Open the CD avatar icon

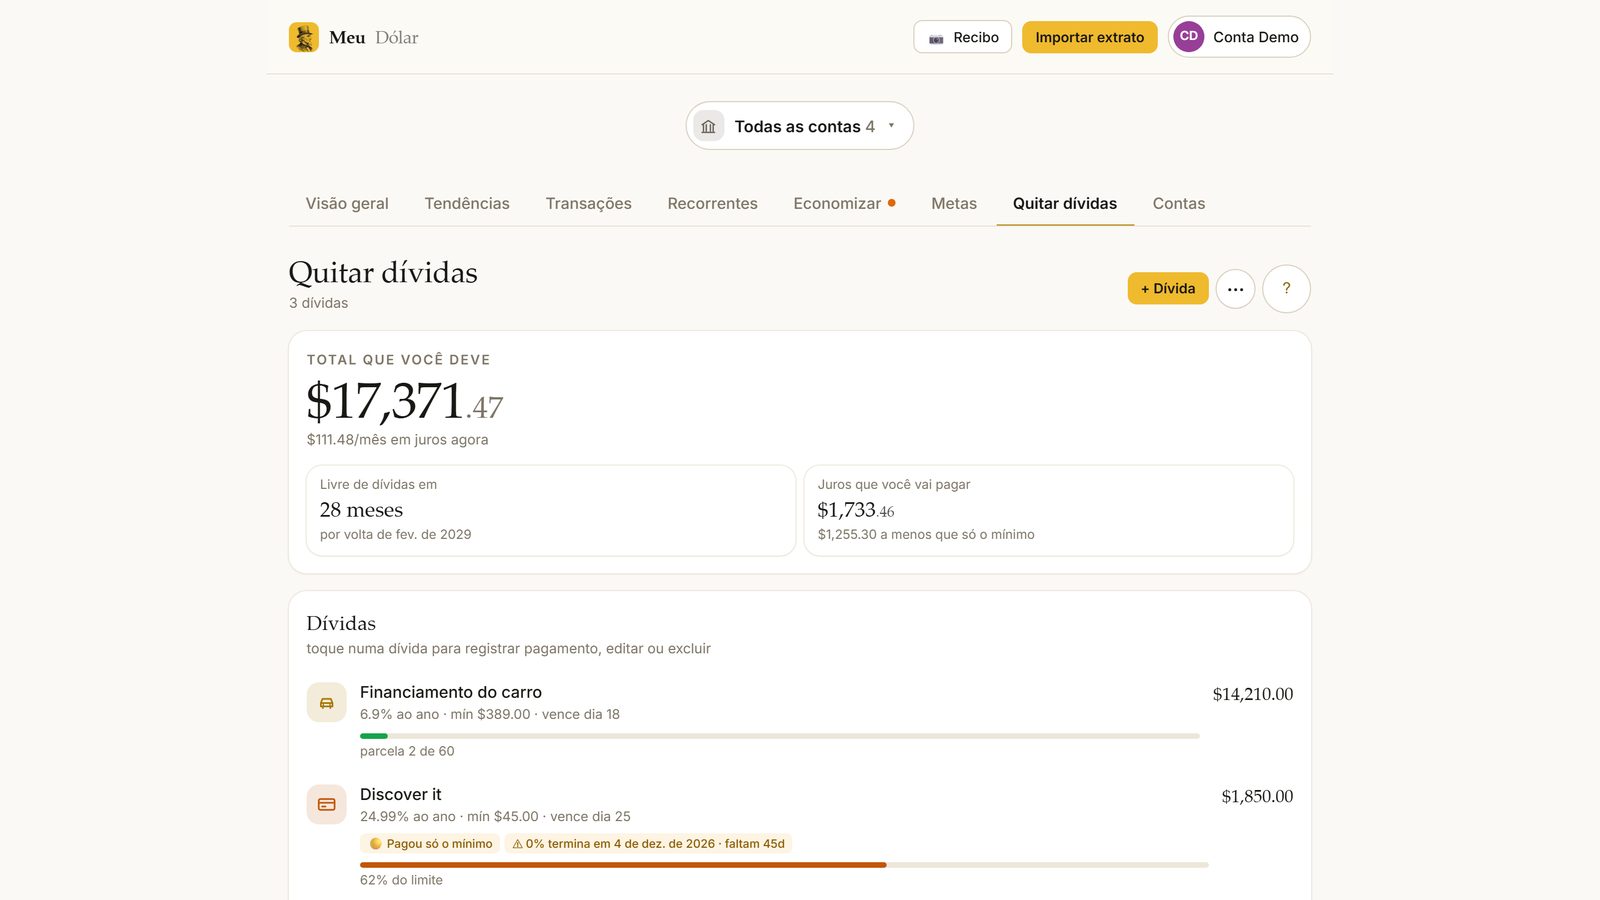click(1189, 37)
